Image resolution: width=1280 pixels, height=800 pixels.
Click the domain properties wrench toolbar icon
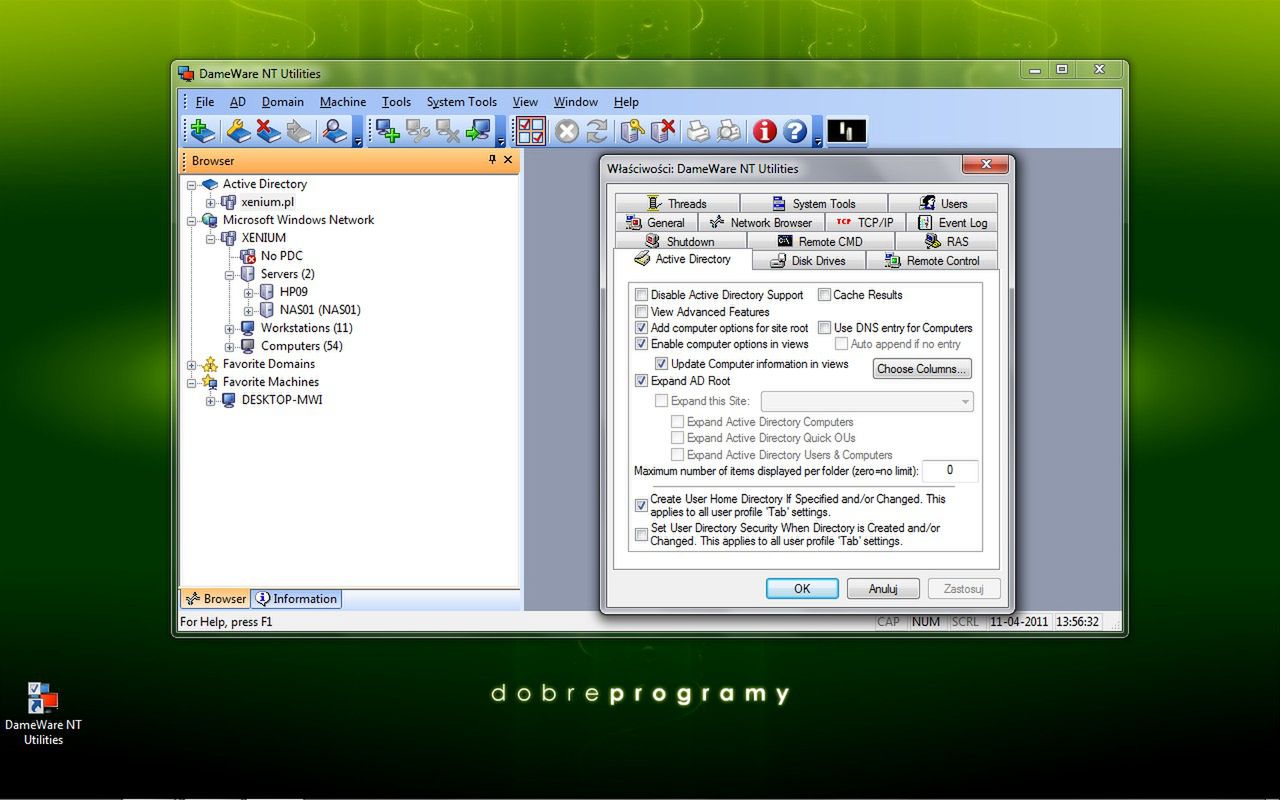point(238,131)
